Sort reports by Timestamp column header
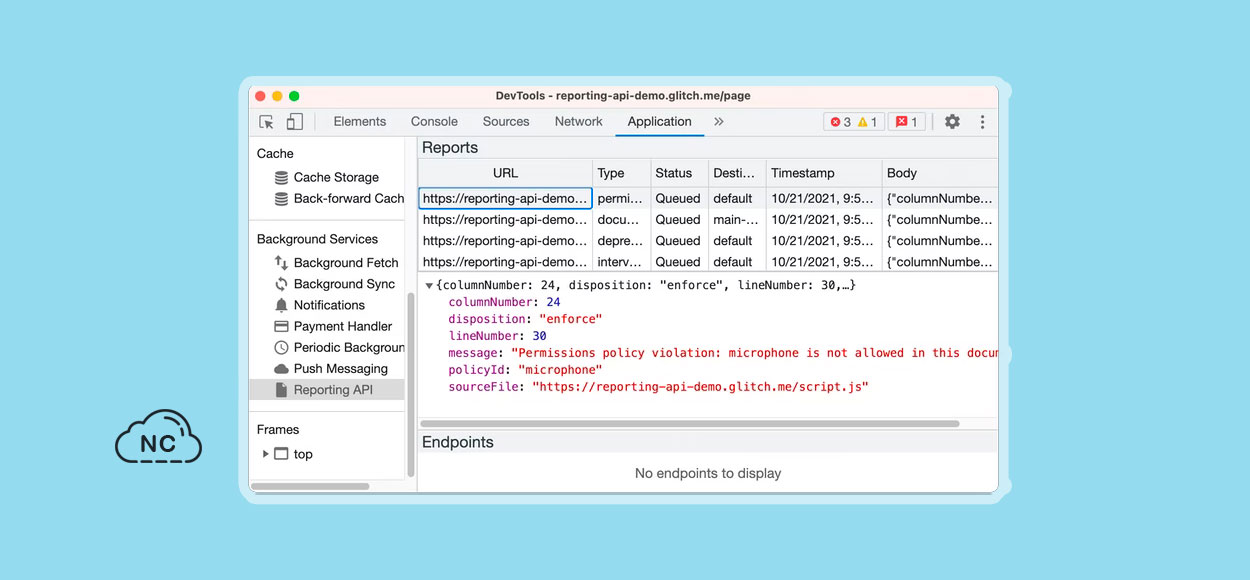 tap(825, 173)
